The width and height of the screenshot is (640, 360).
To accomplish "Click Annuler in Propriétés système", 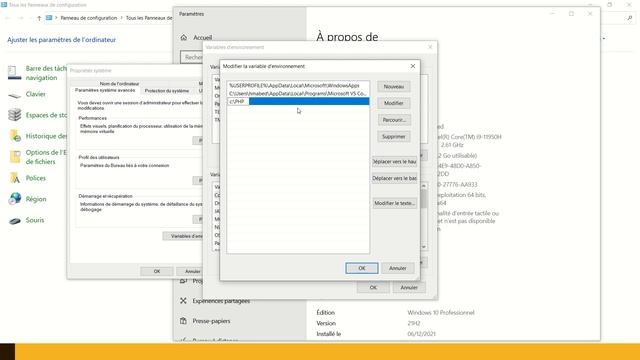I will pyautogui.click(x=190, y=271).
